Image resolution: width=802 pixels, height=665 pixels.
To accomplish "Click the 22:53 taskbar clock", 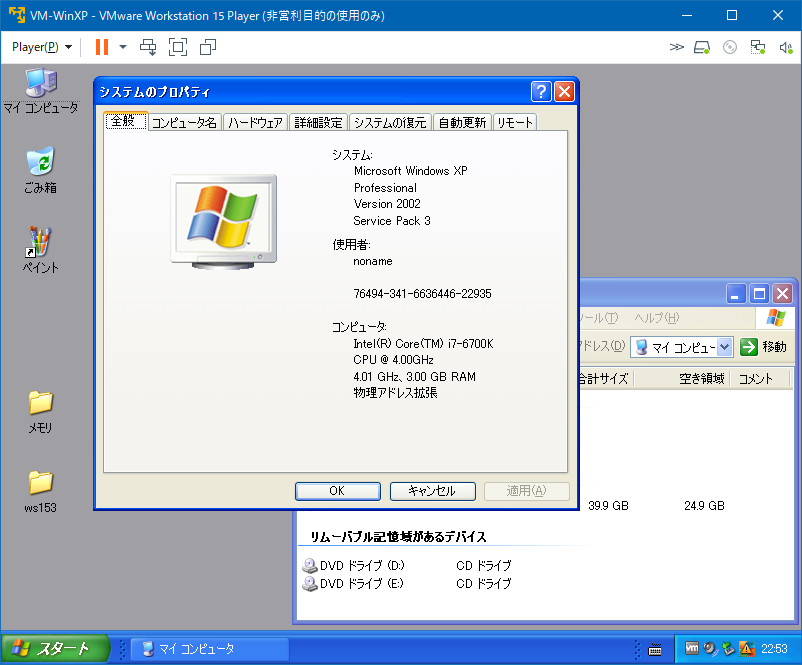I will tap(774, 649).
